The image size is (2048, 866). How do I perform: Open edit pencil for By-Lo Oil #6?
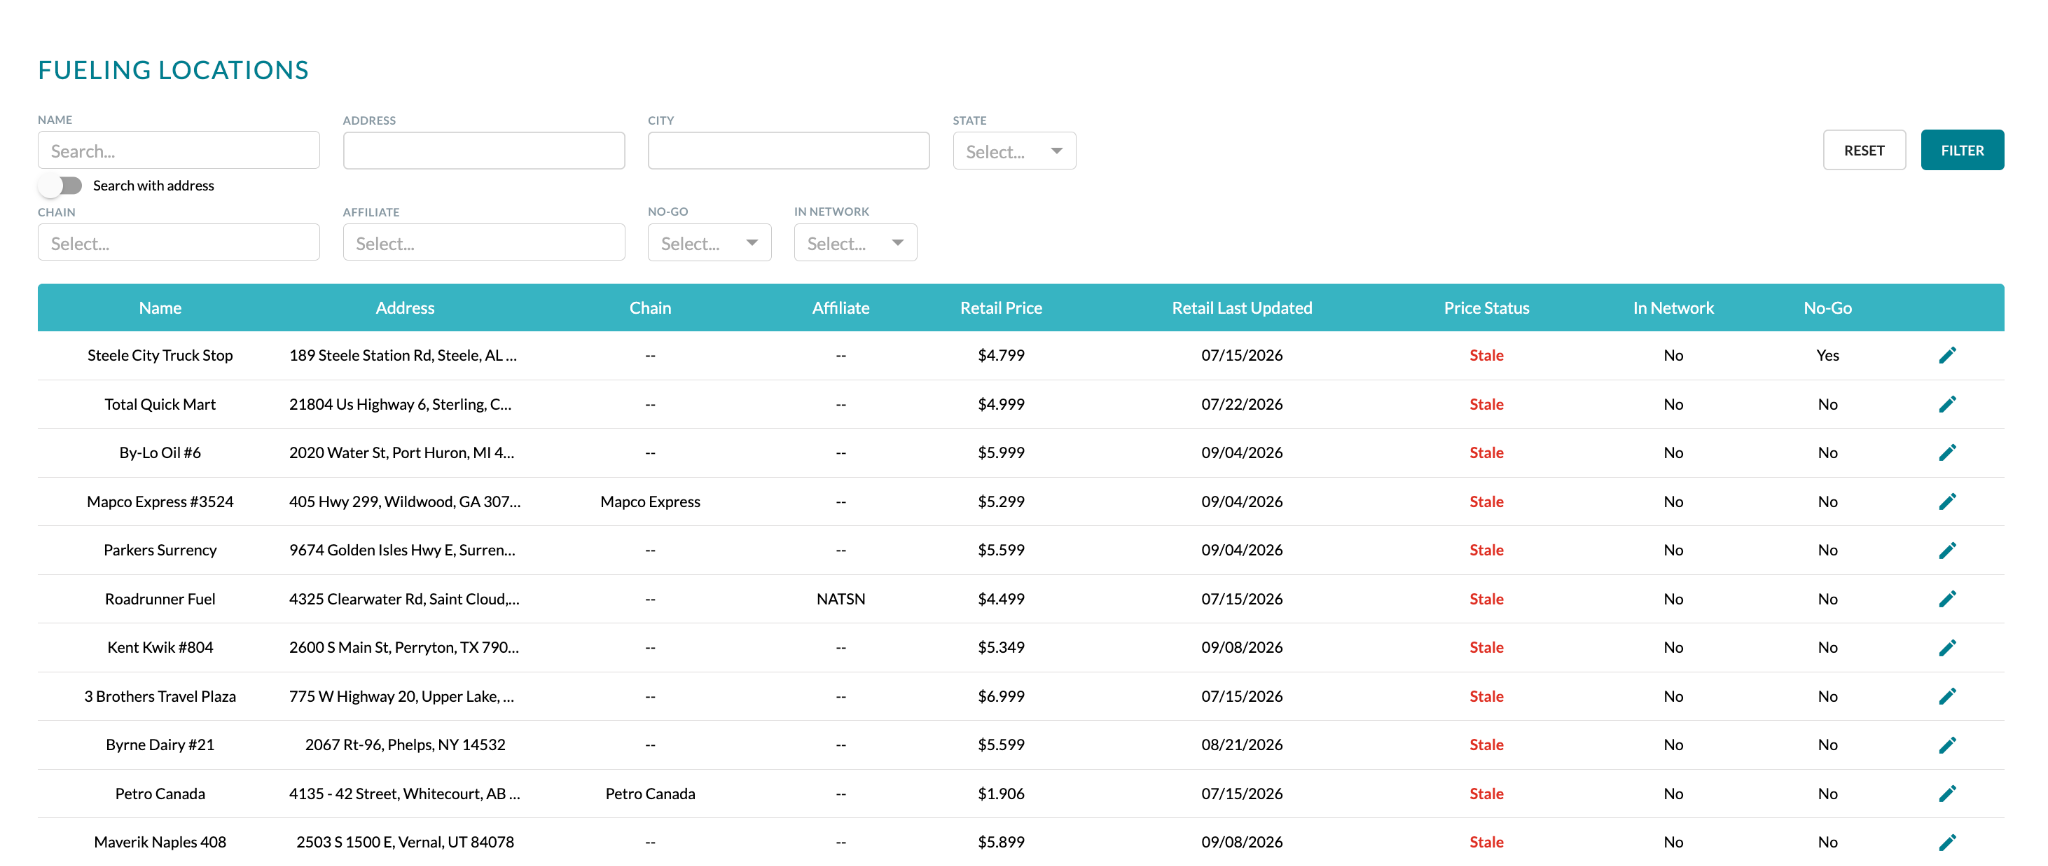1947,453
